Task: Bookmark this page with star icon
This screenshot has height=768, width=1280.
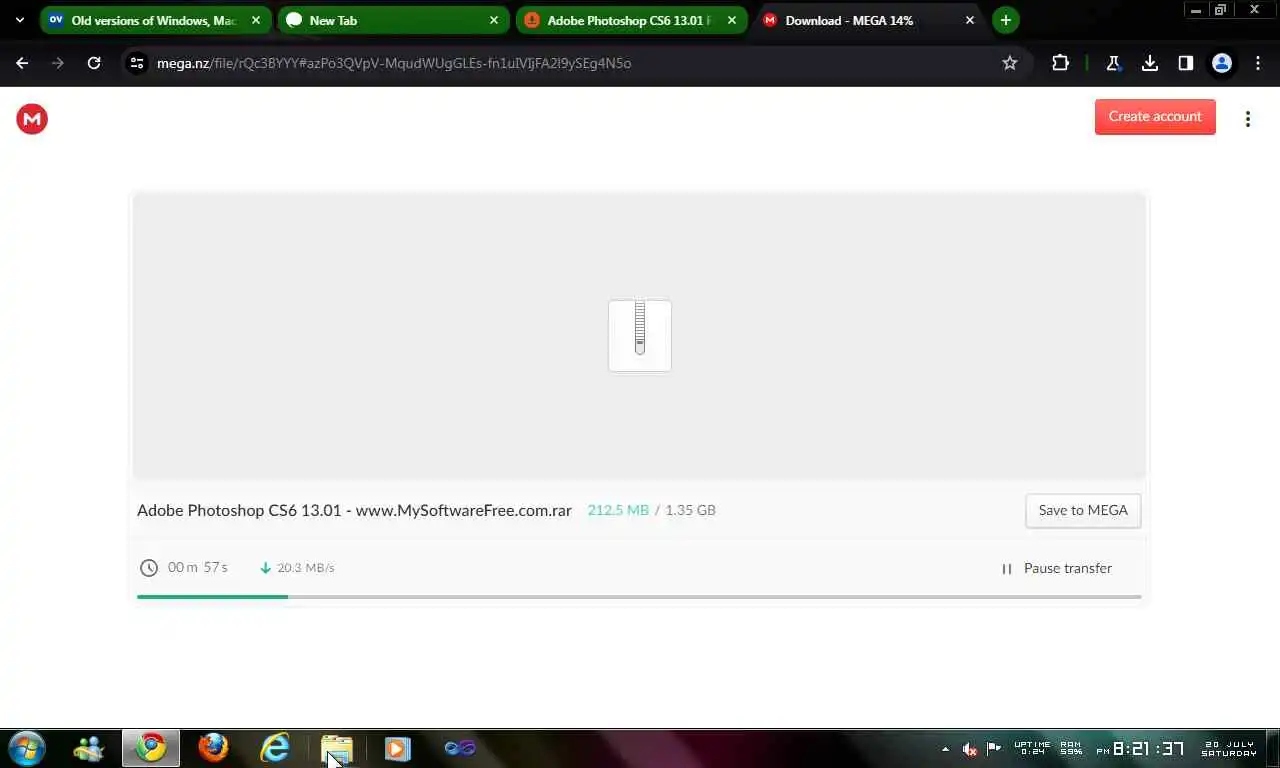Action: [x=1010, y=63]
